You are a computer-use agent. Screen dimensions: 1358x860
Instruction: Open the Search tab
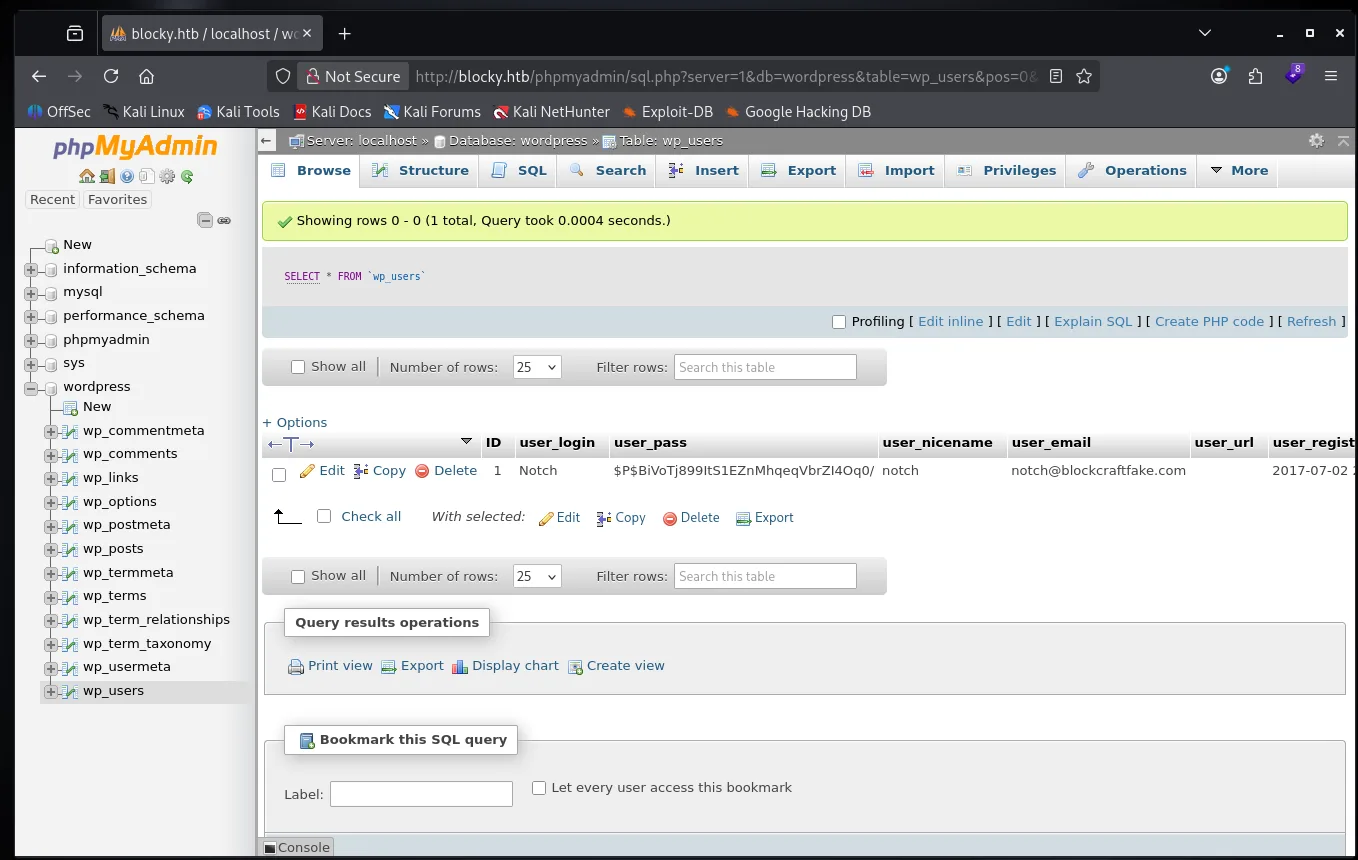(608, 171)
